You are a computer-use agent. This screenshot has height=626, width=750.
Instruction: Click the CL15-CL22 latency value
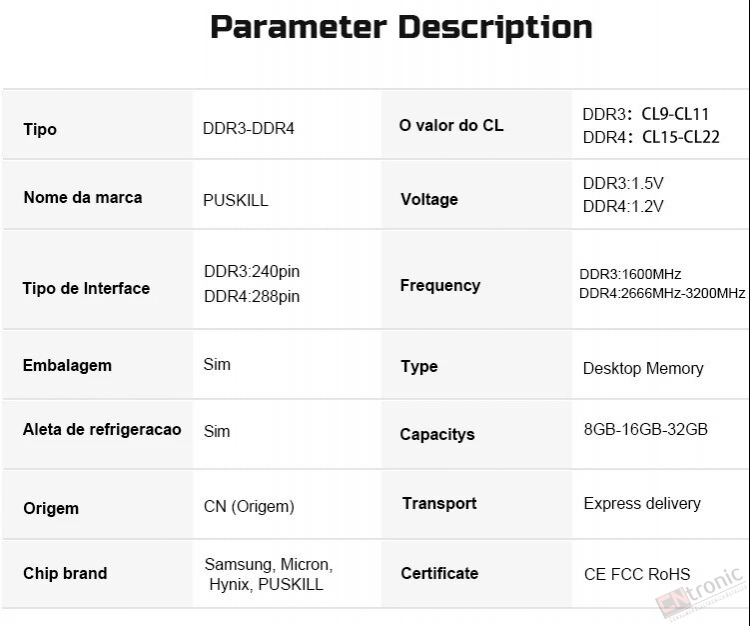click(681, 137)
